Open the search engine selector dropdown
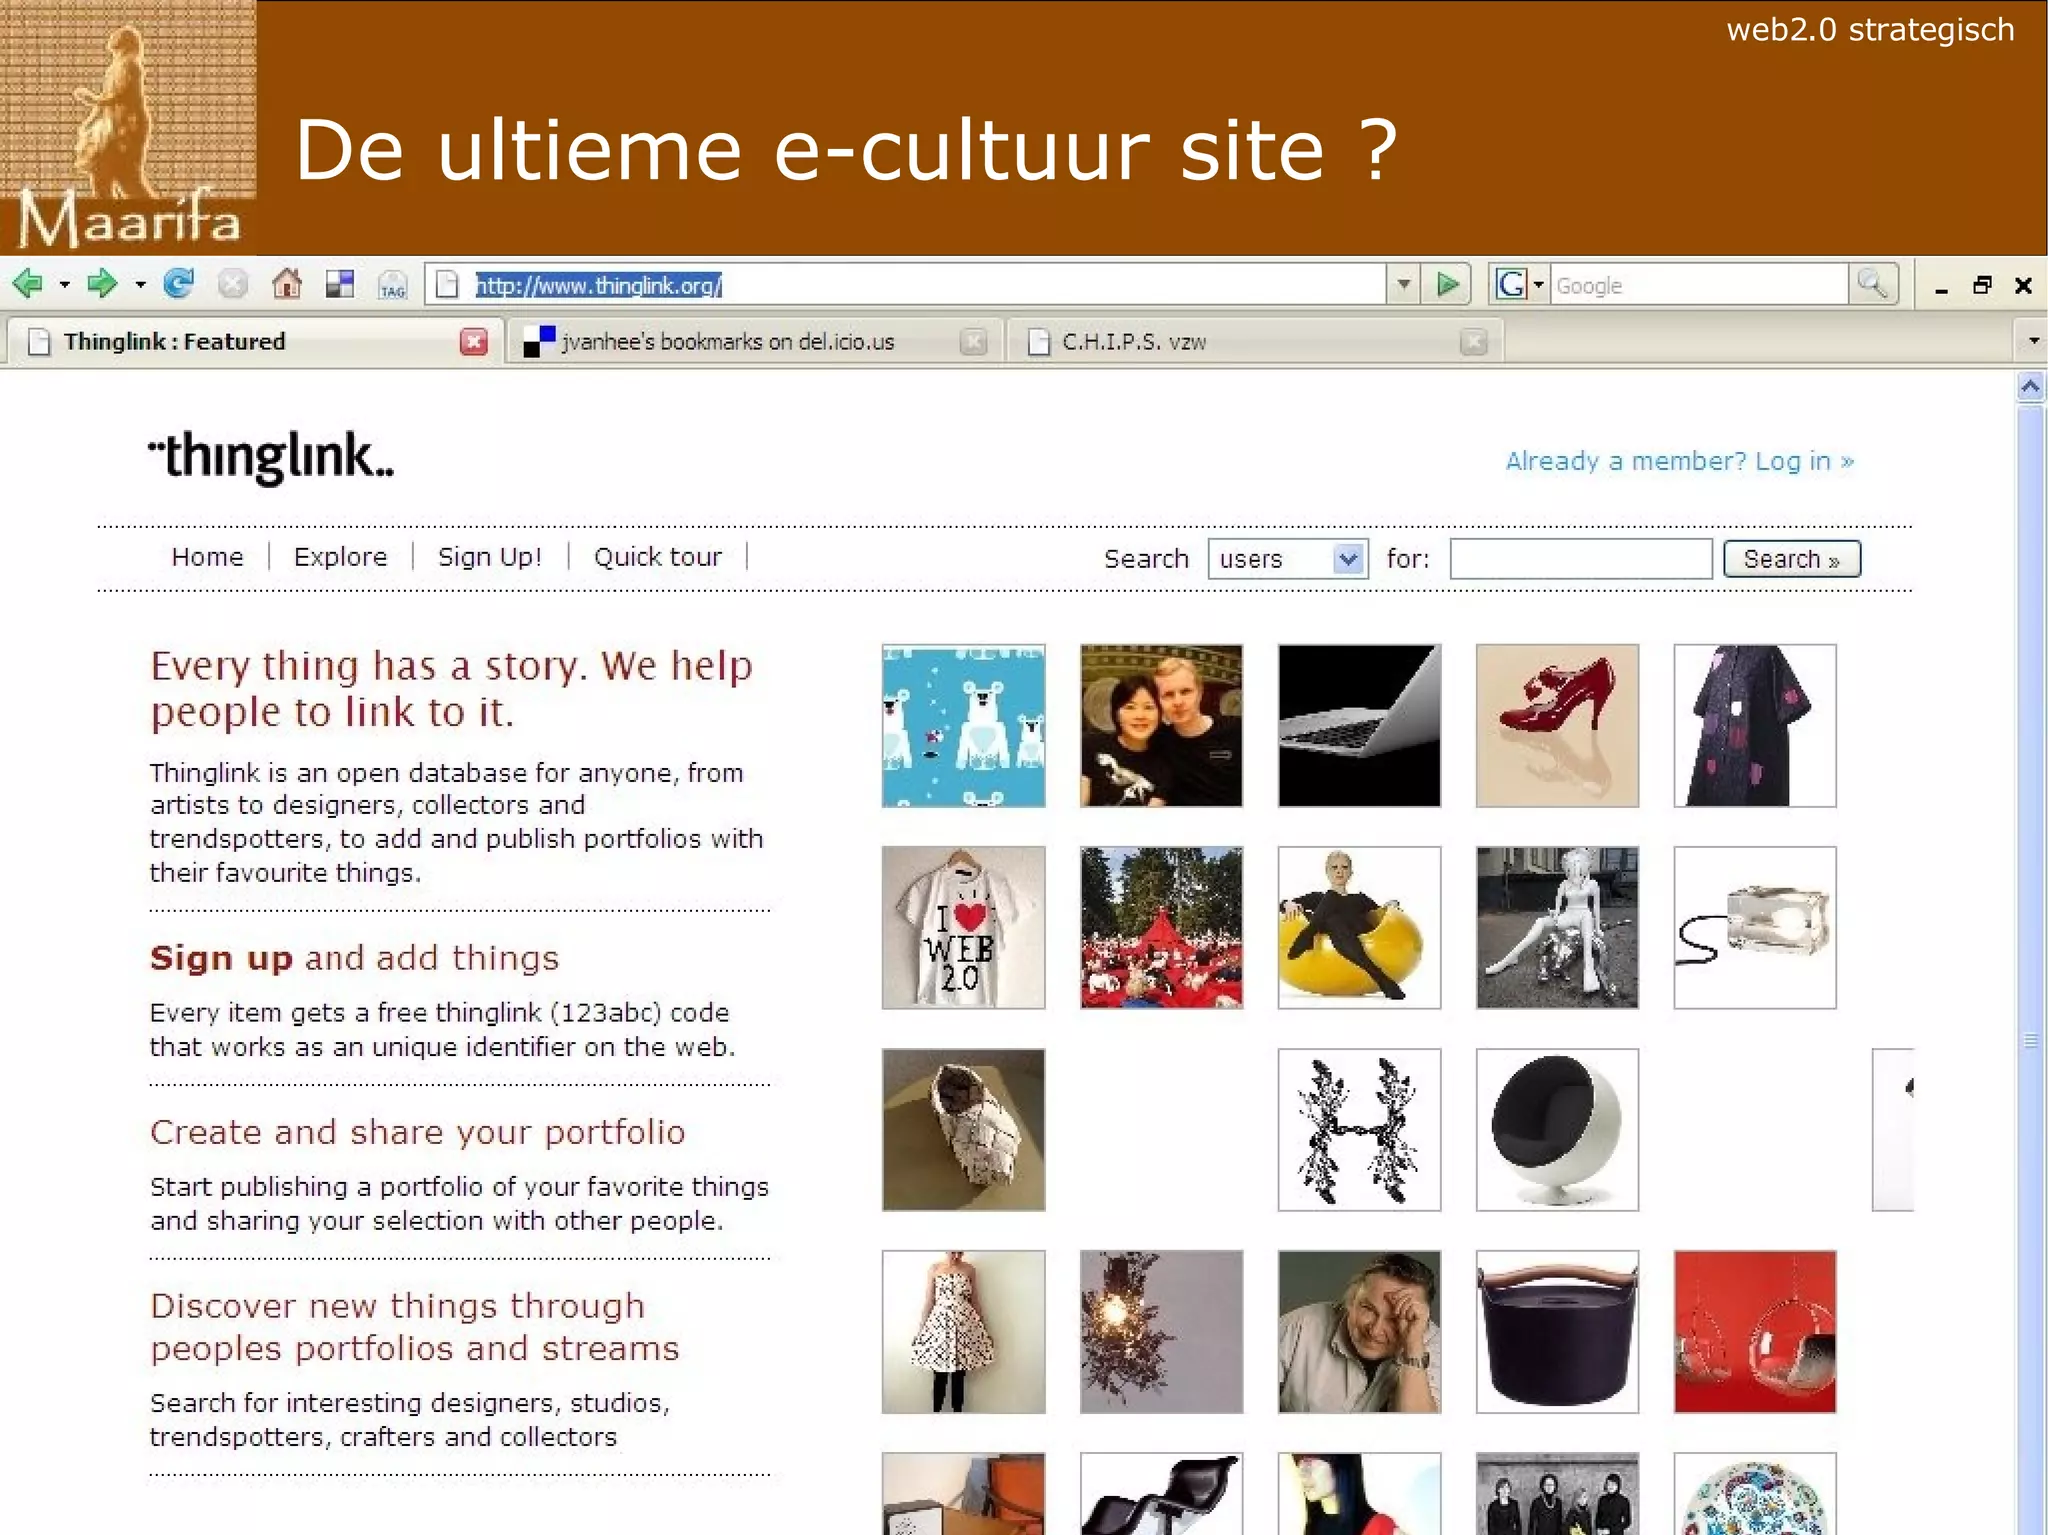 (x=1539, y=285)
